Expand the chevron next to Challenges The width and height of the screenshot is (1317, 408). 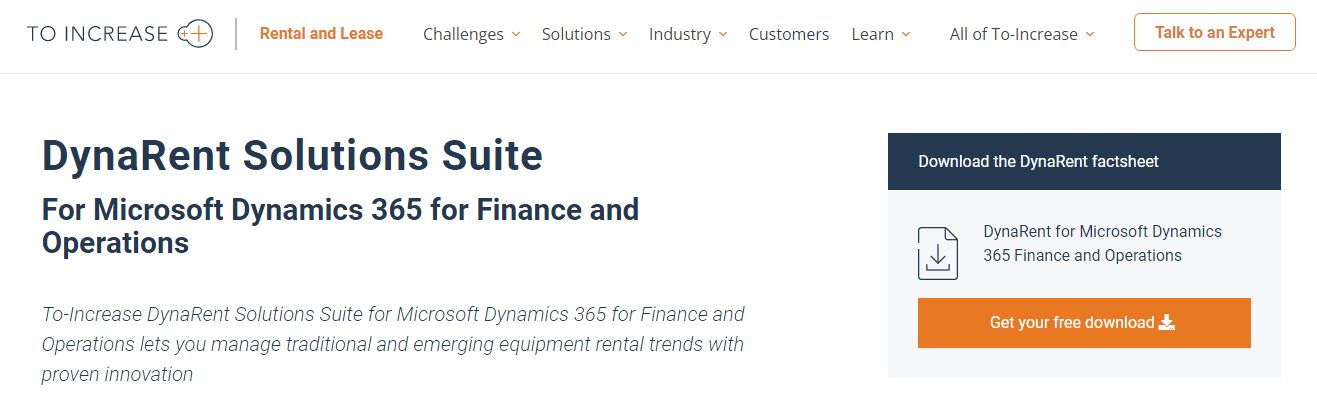(x=516, y=34)
